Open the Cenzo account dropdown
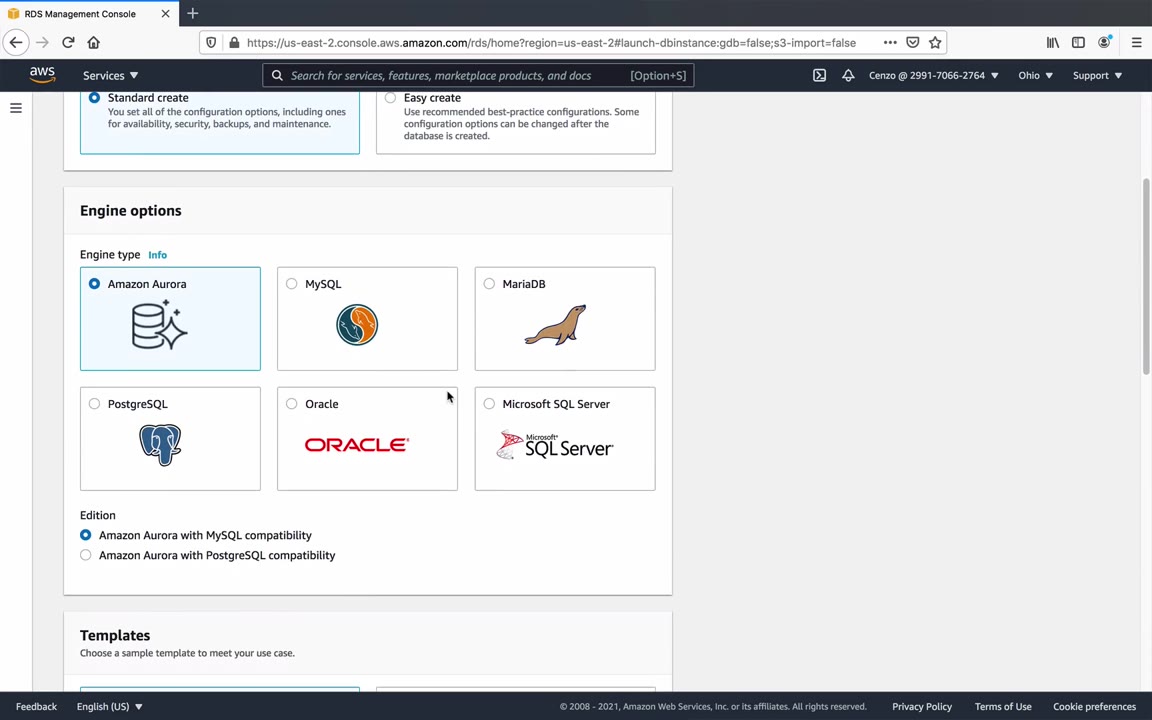 click(933, 75)
